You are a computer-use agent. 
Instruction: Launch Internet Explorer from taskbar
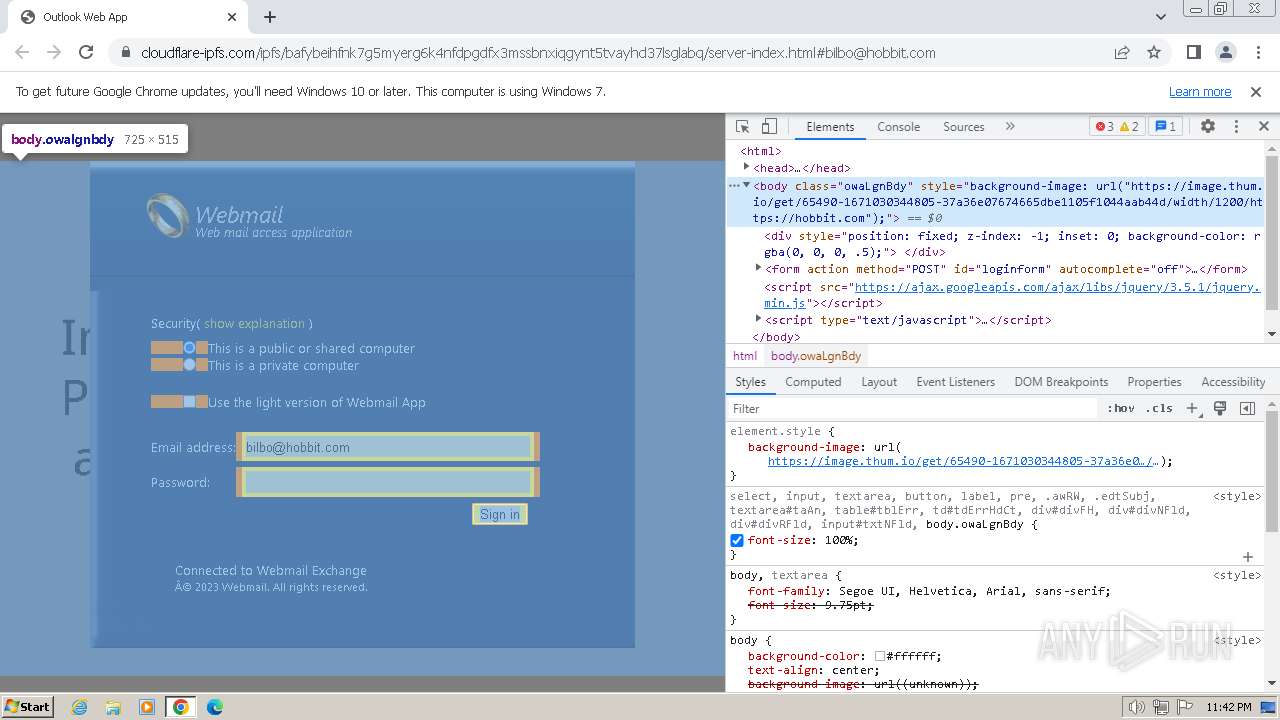[x=80, y=707]
